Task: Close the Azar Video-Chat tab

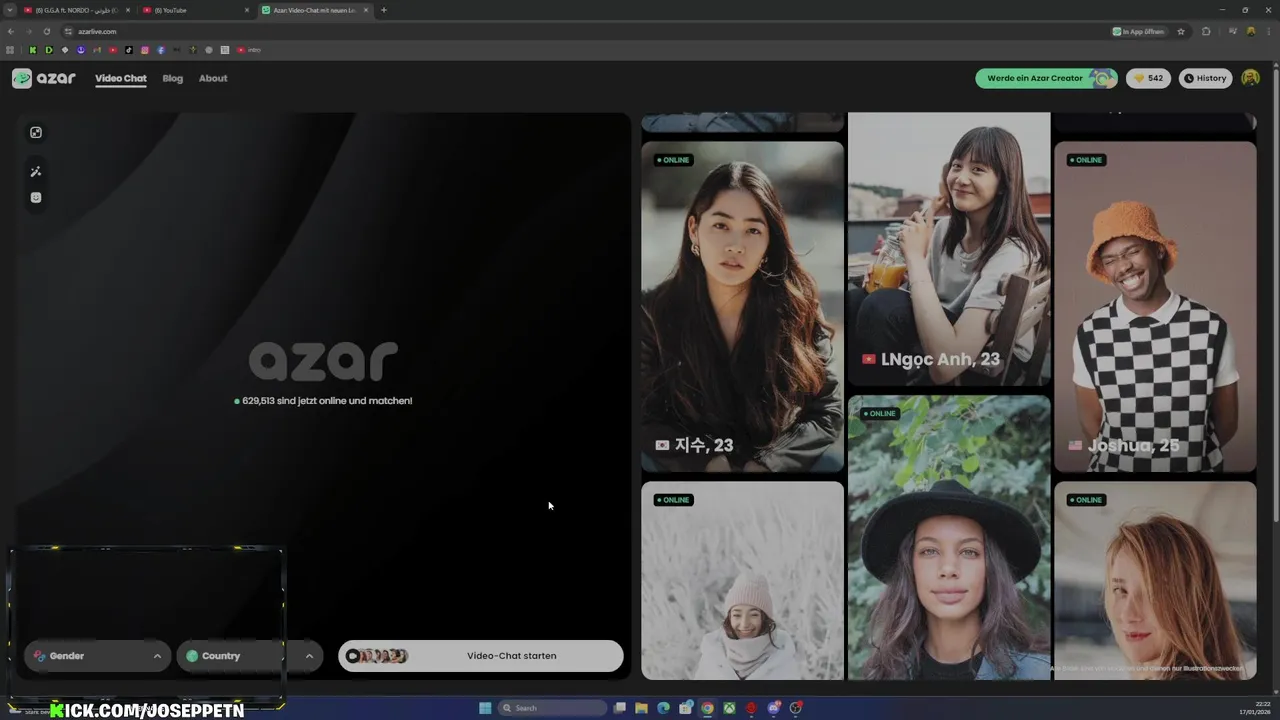Action: click(366, 10)
